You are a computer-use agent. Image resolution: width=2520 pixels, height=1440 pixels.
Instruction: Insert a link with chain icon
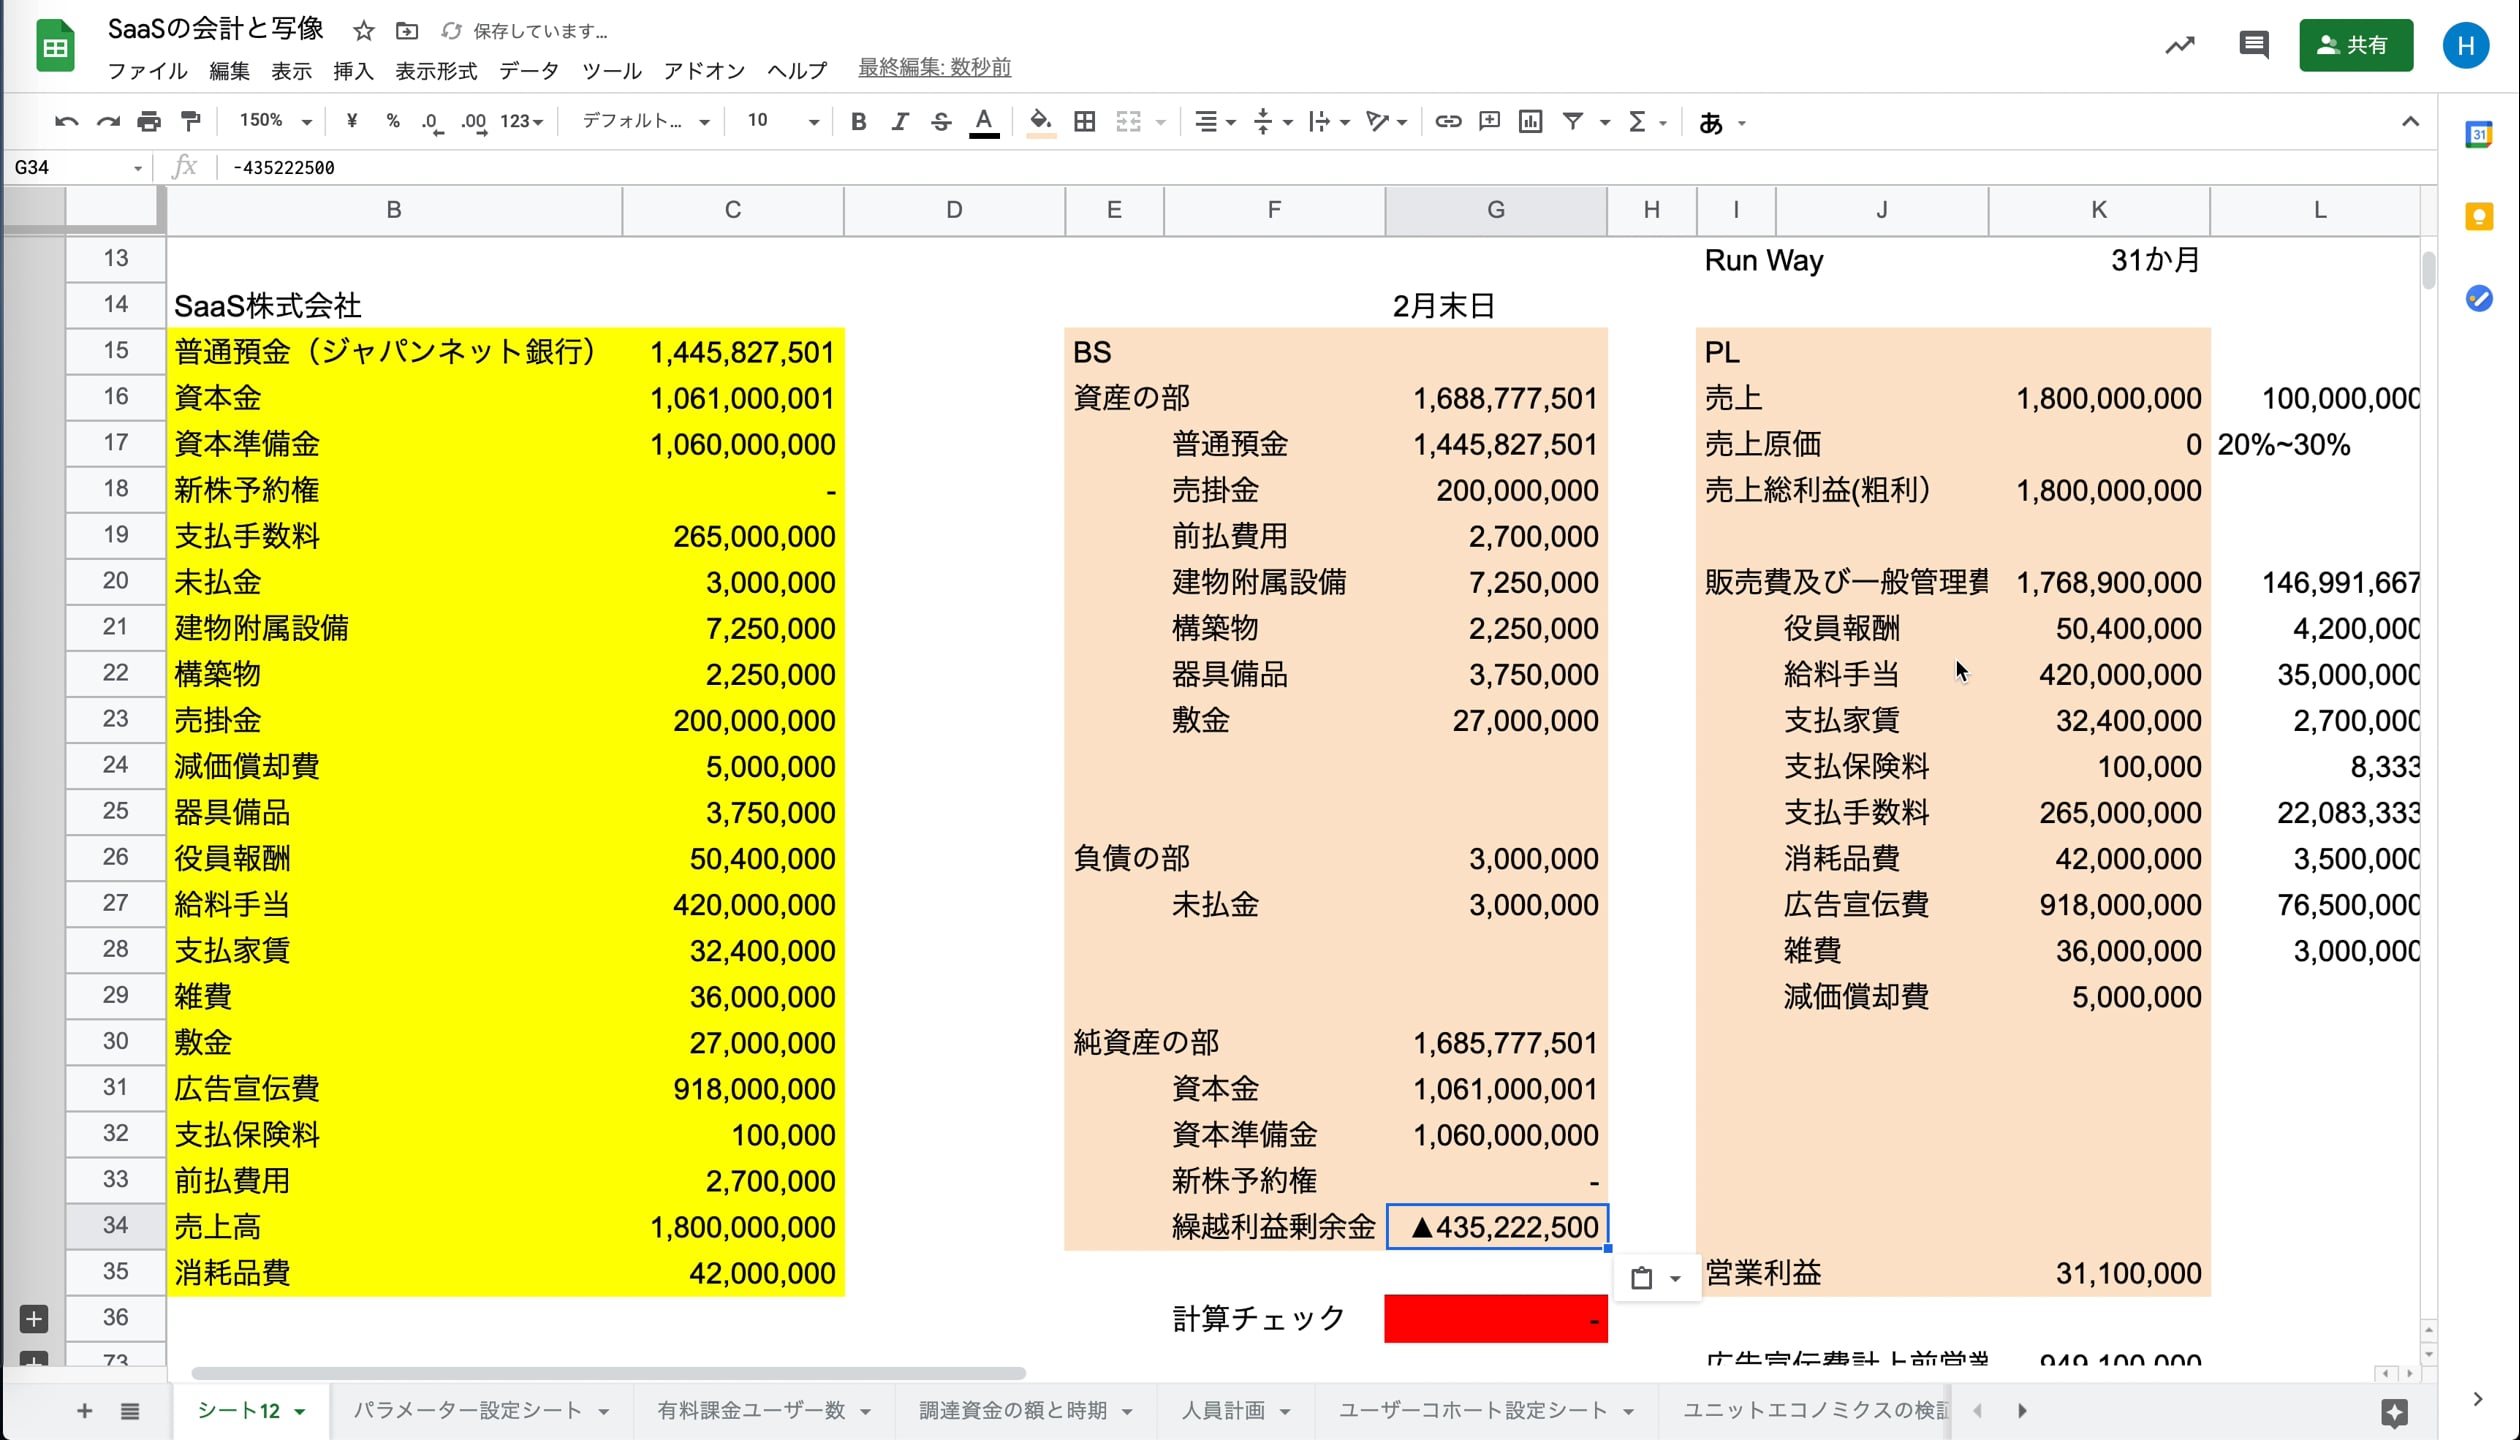[1447, 122]
